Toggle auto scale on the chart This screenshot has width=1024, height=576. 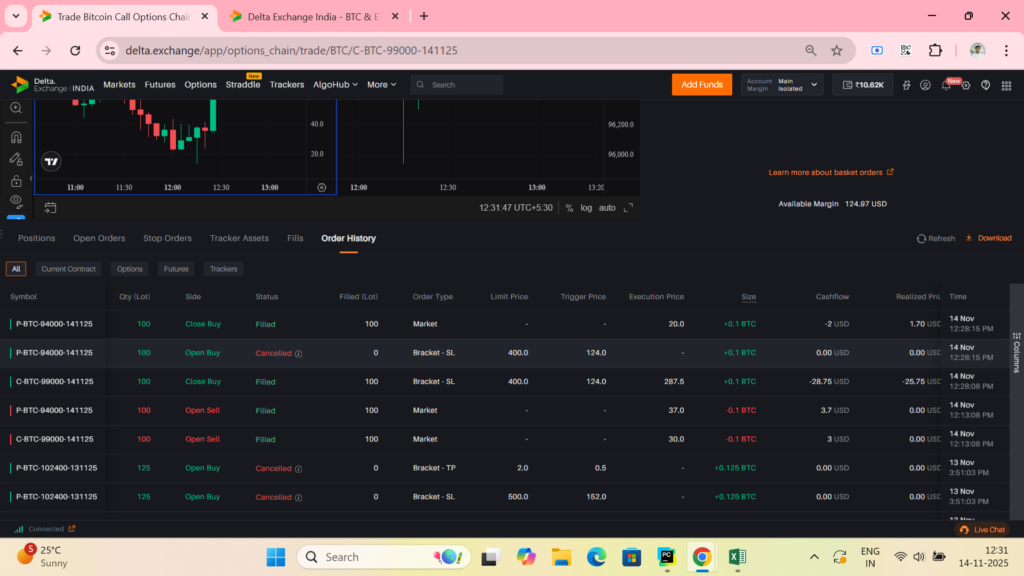[x=607, y=208]
